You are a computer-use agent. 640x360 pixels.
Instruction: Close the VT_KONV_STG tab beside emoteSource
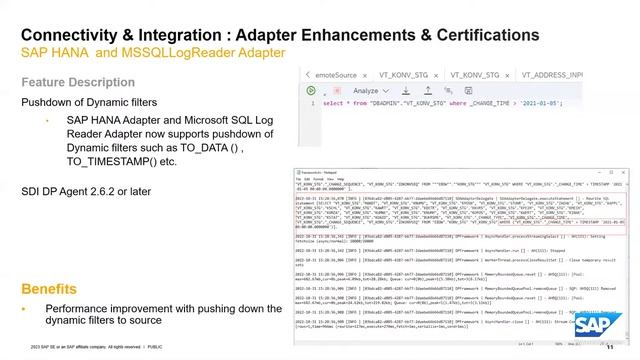pos(436,76)
